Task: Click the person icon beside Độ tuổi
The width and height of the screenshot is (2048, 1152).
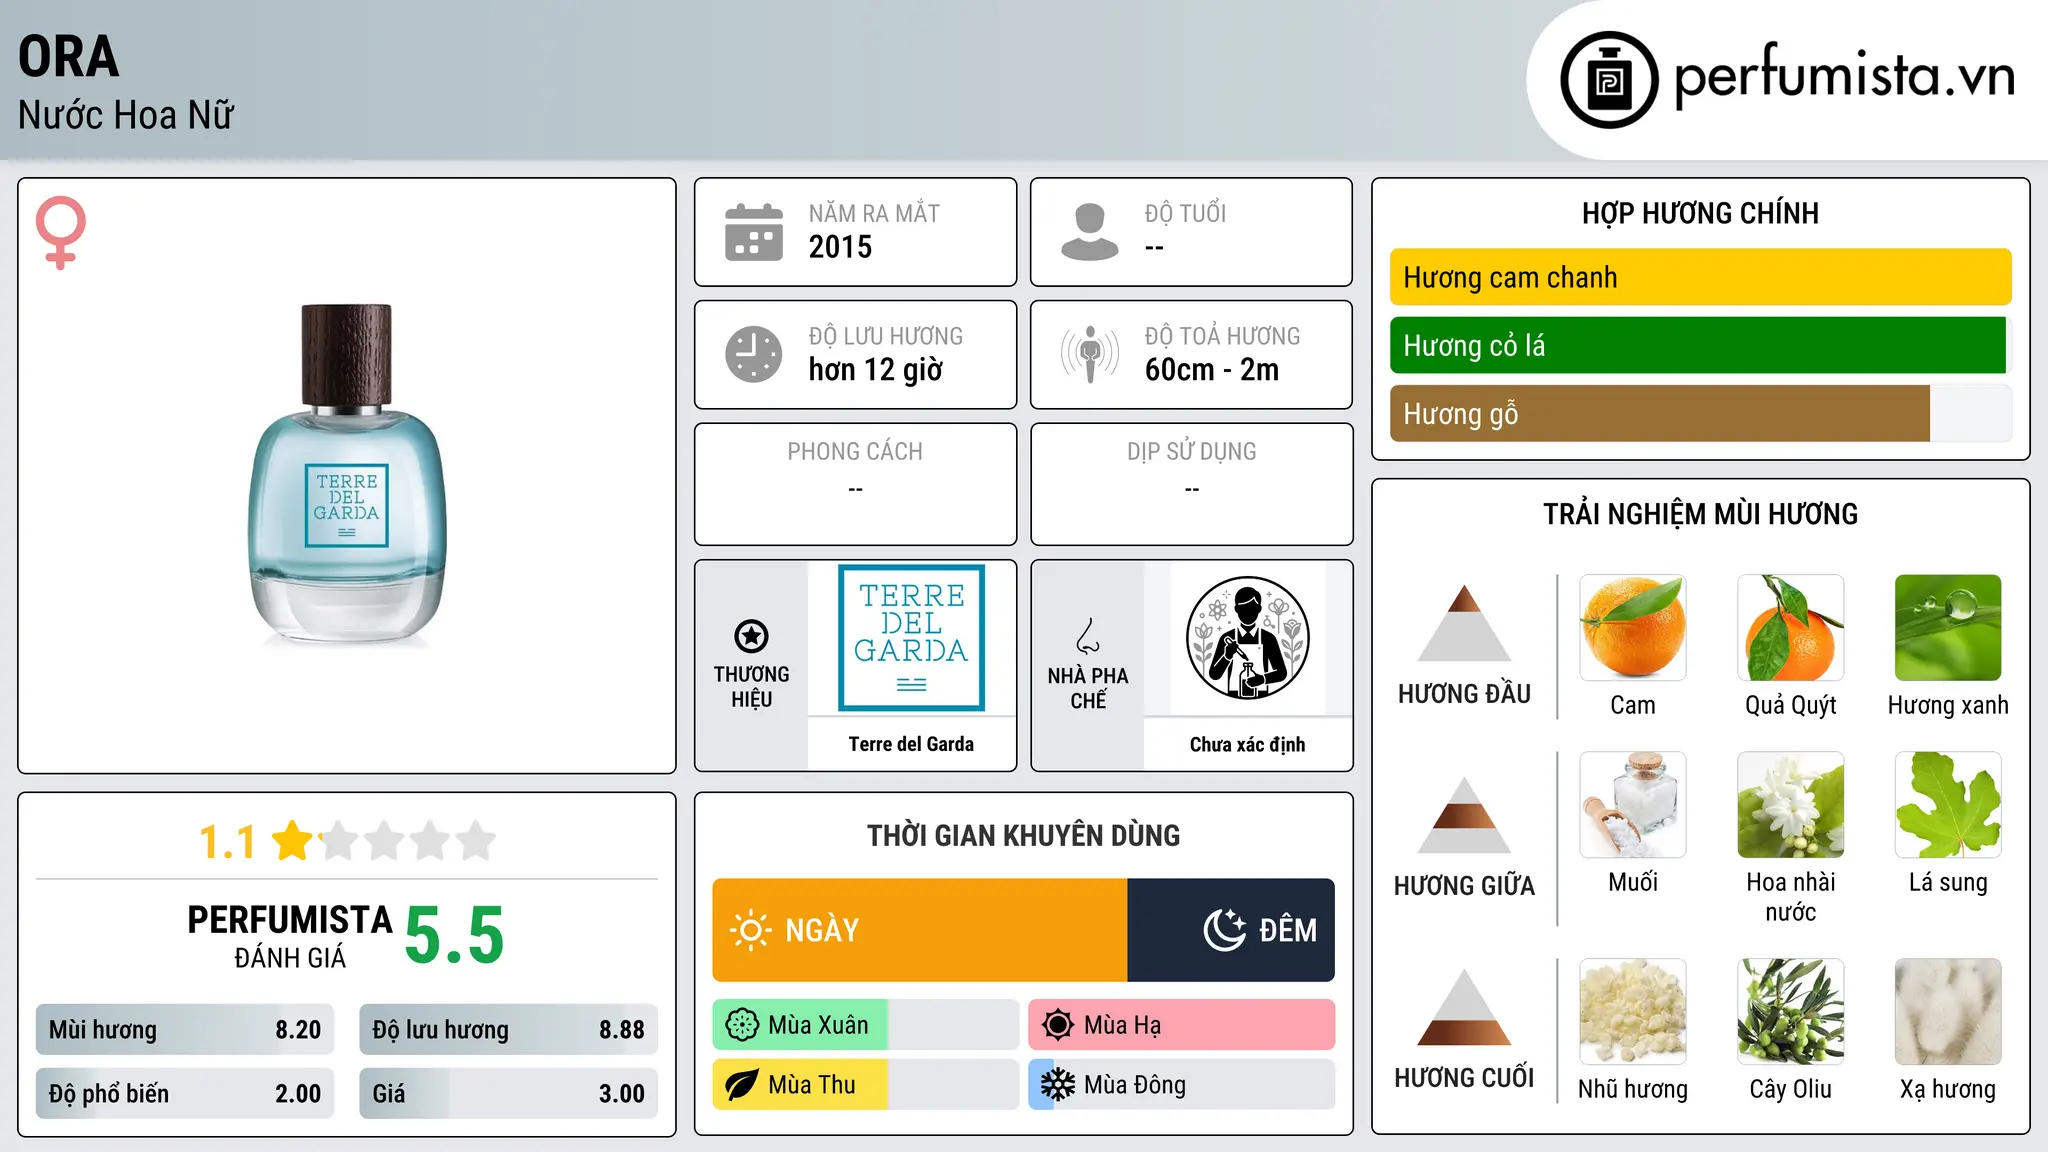Action: pyautogui.click(x=1089, y=232)
